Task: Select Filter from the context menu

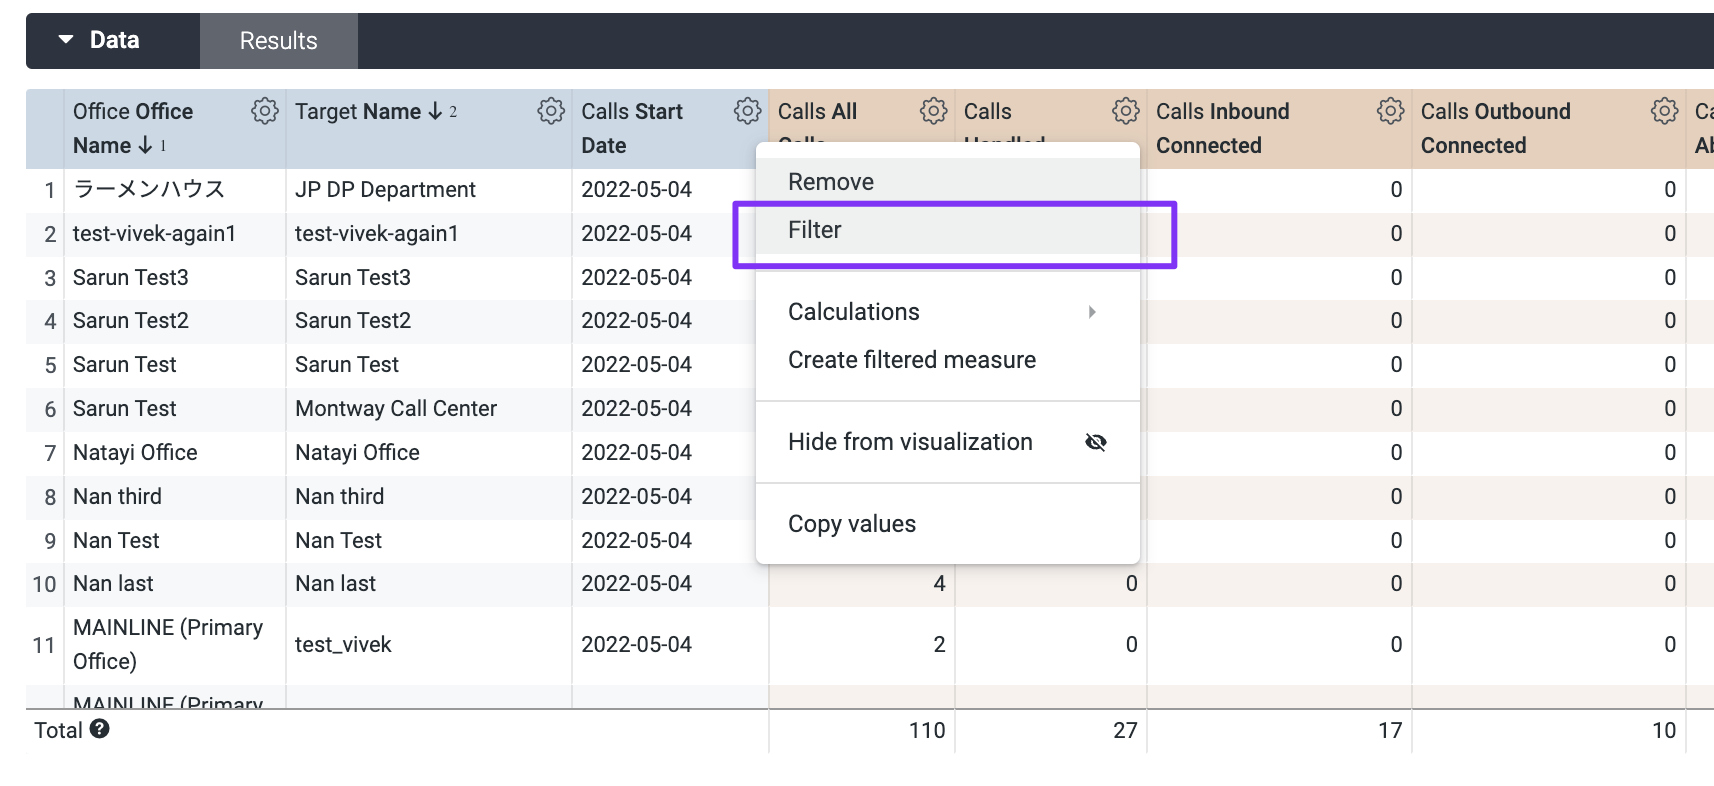Action: [x=948, y=230]
